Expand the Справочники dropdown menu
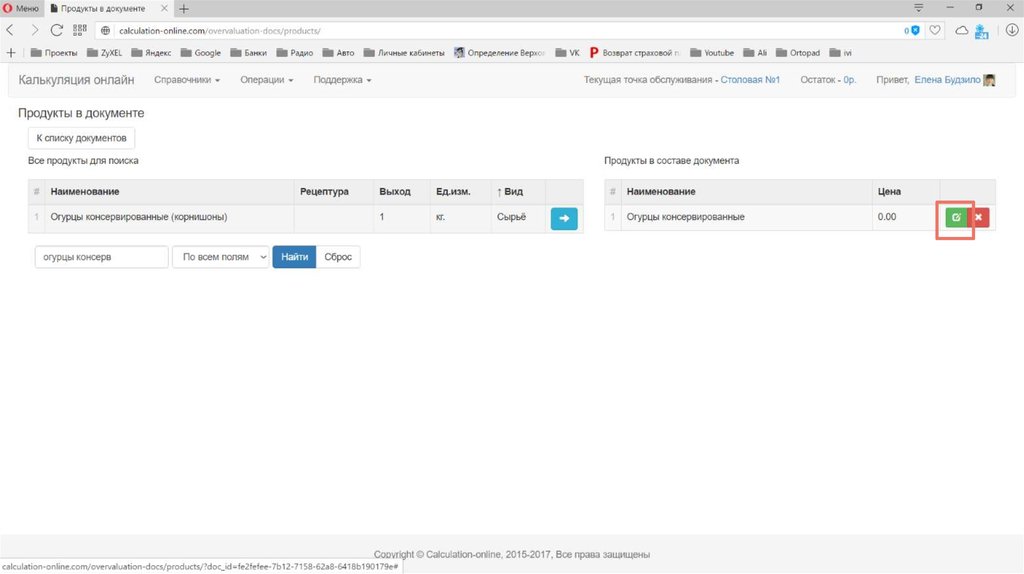 [x=186, y=80]
